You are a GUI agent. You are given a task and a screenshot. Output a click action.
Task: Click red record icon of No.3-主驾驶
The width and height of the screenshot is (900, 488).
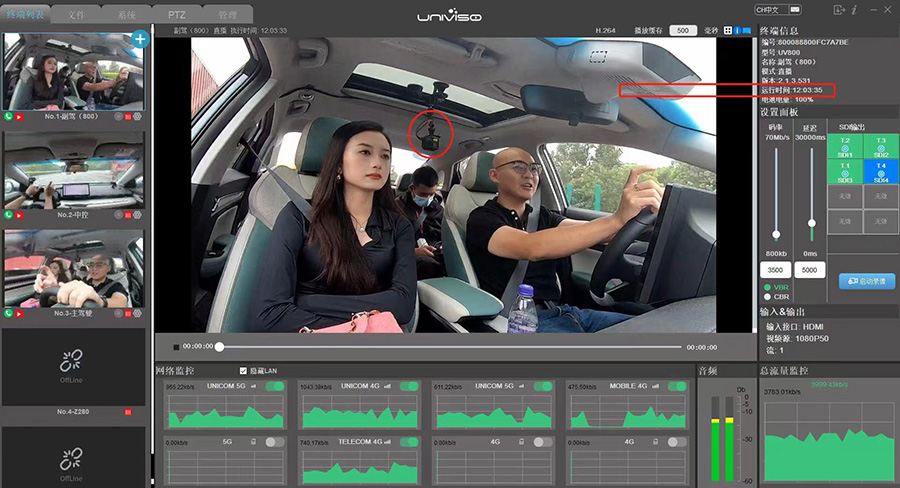128,313
